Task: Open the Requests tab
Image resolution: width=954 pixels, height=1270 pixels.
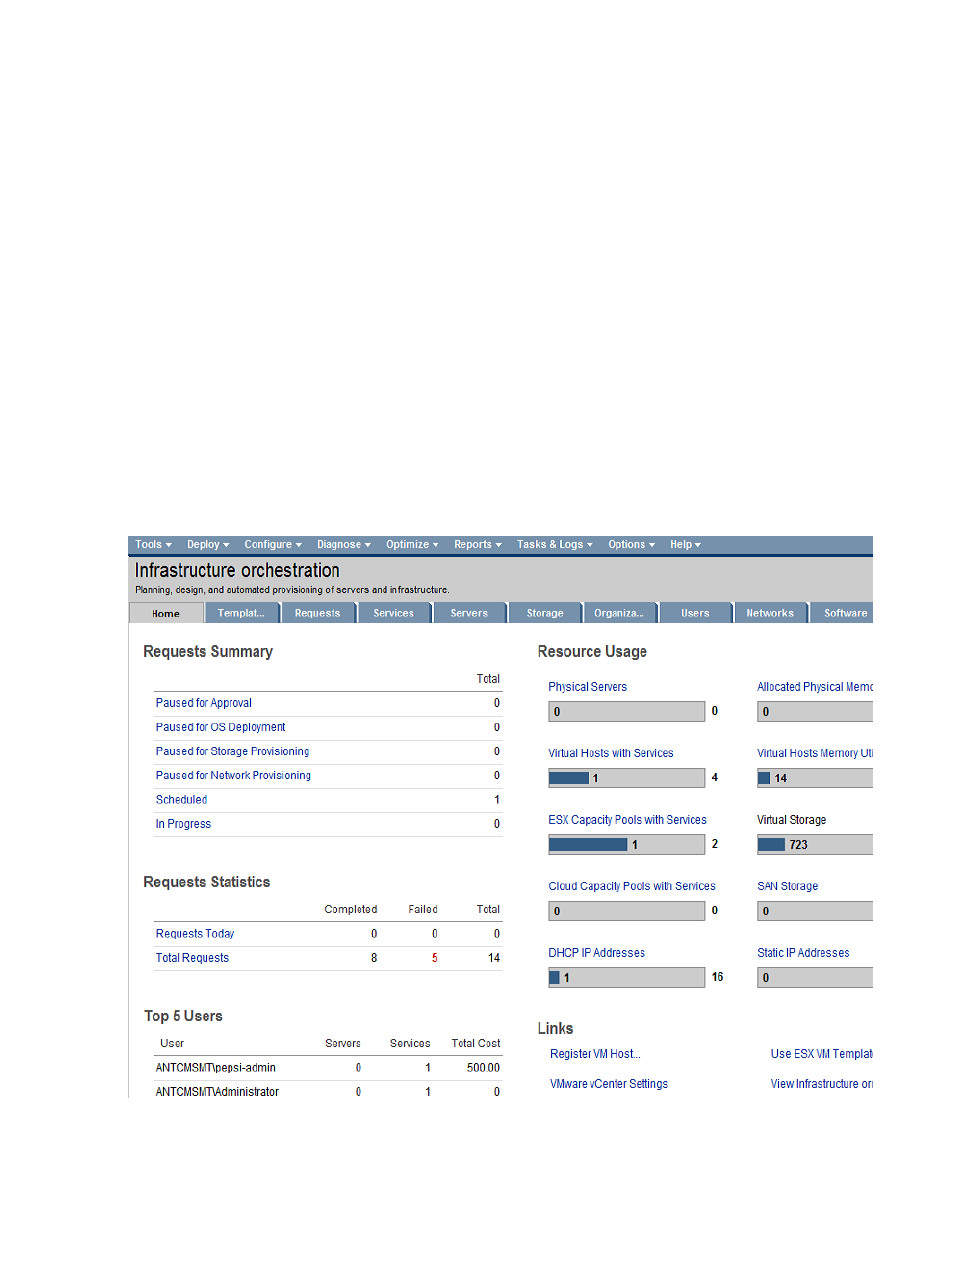Action: (x=318, y=613)
